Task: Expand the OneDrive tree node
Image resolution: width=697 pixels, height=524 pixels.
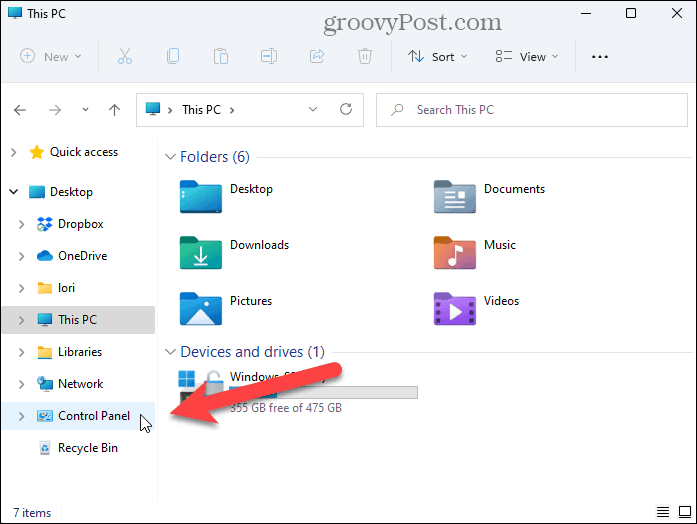Action: tap(21, 256)
